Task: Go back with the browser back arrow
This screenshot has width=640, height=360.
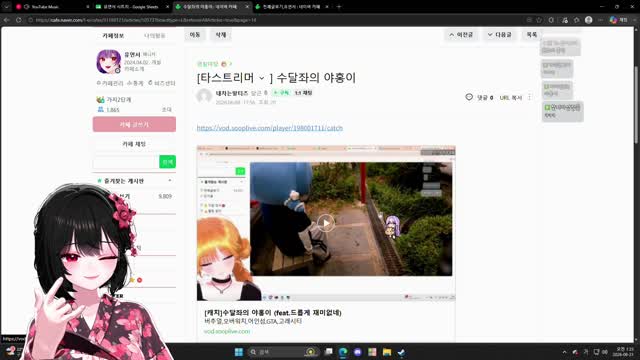Action: (x=7, y=20)
